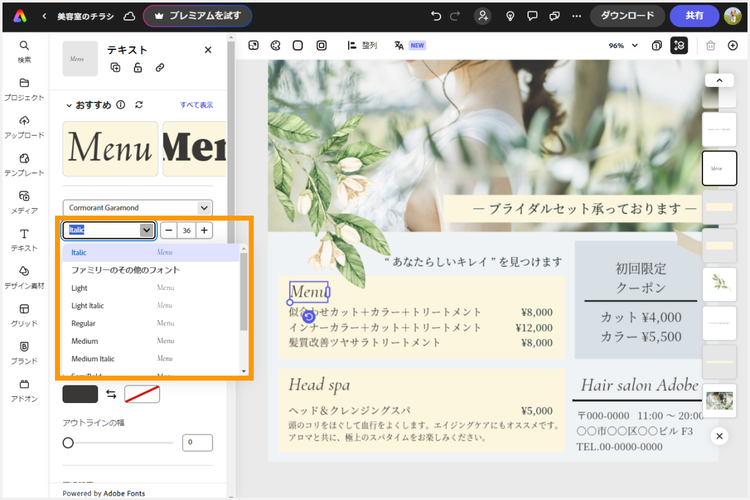Toggle the lock icon for the text
750x500 pixels.
pos(138,67)
